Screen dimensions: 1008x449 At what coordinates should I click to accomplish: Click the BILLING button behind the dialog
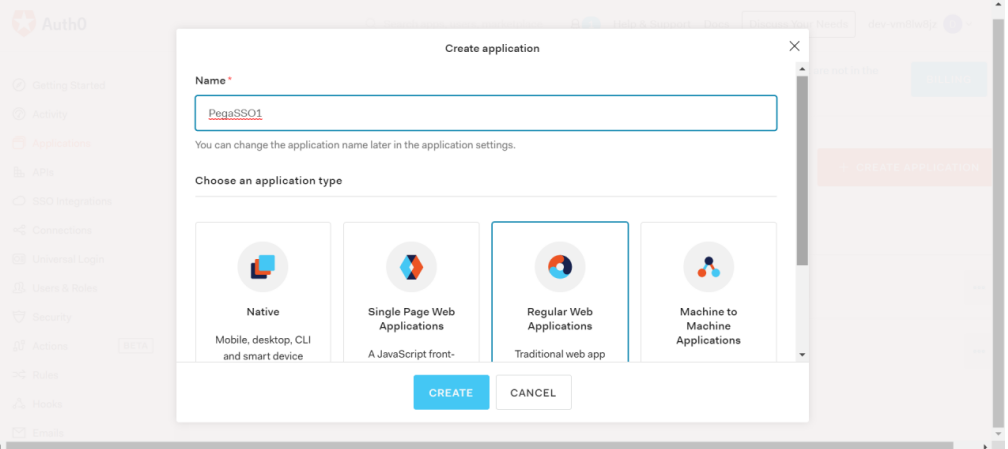point(949,79)
